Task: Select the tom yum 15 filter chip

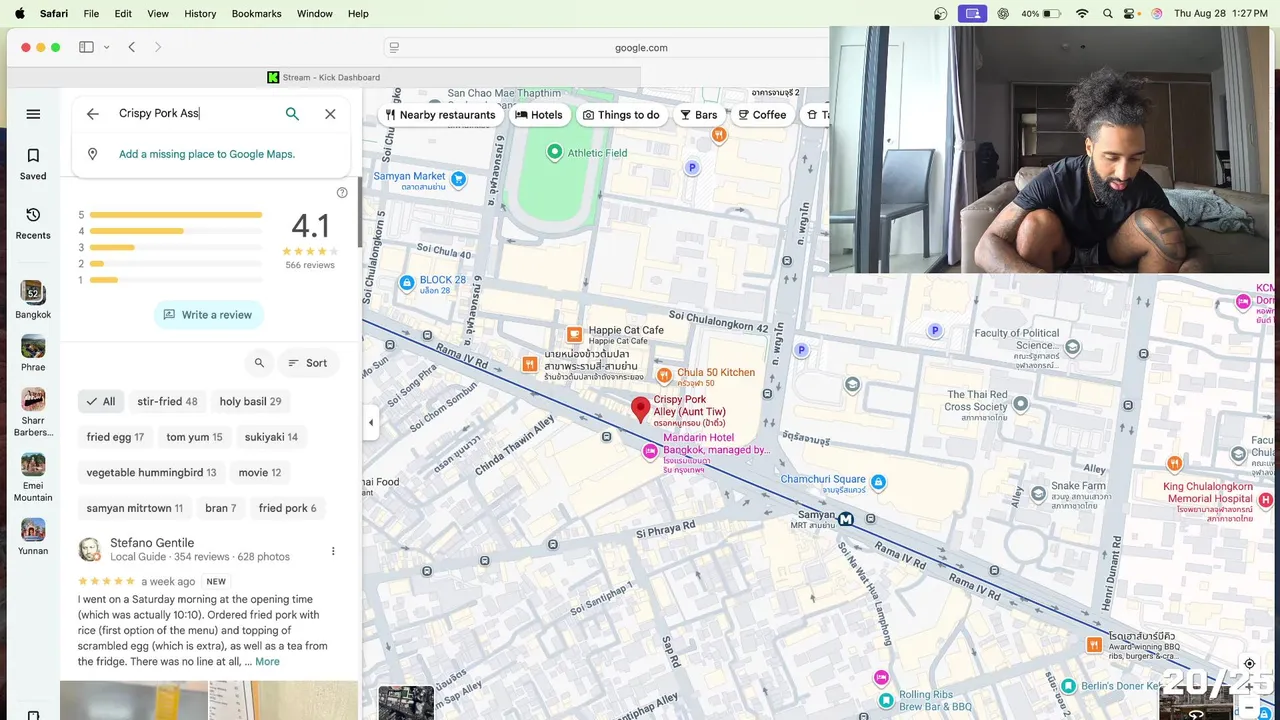Action: click(x=194, y=437)
